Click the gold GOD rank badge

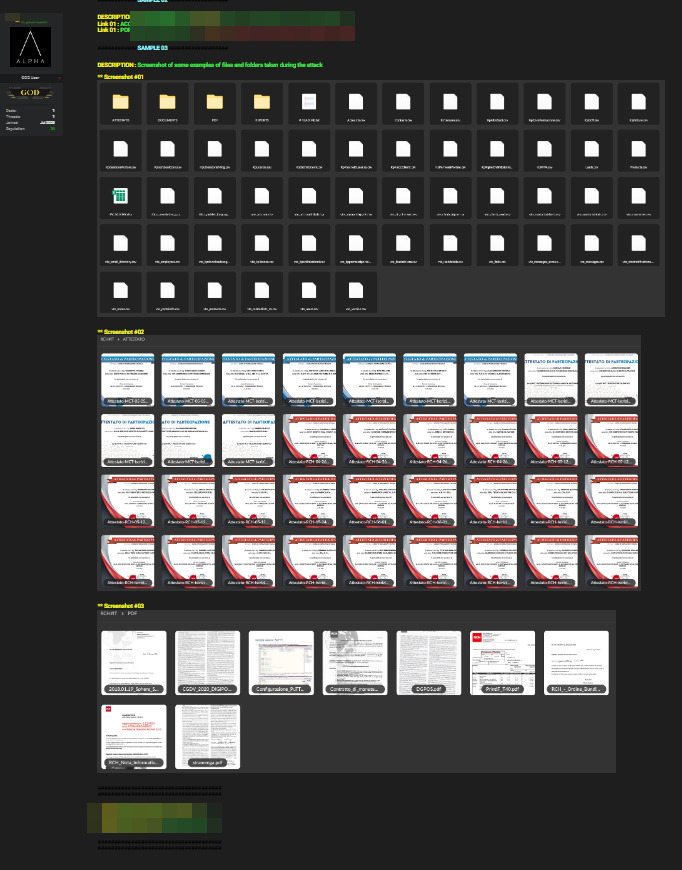(x=30, y=94)
